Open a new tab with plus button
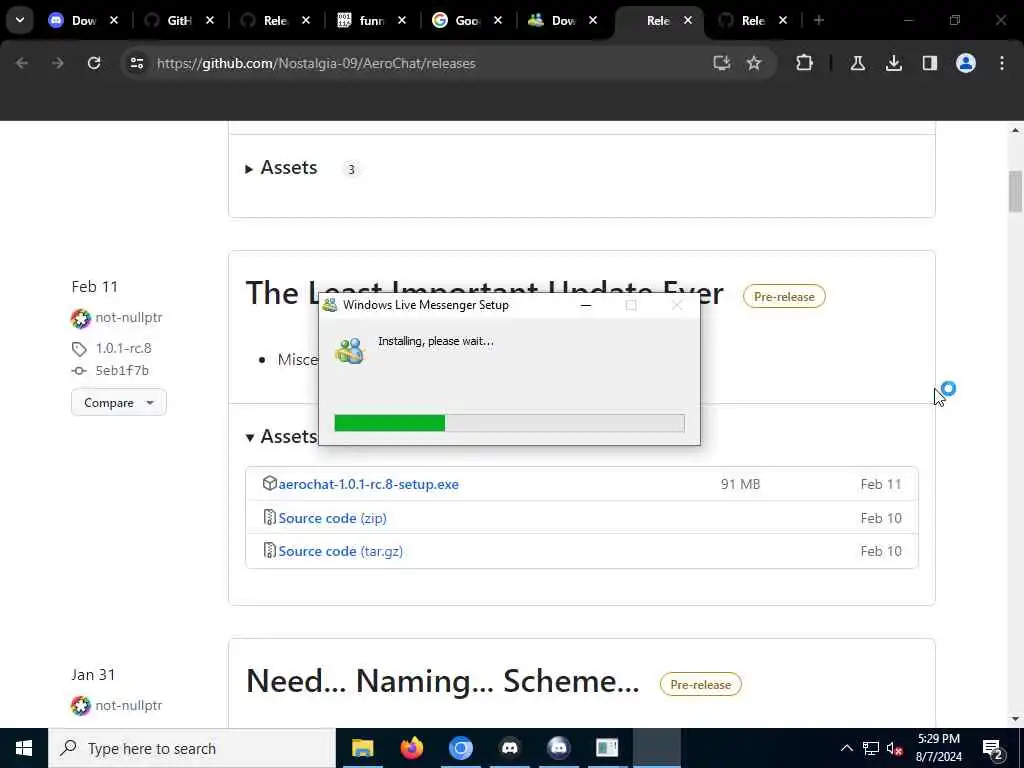 (x=819, y=21)
